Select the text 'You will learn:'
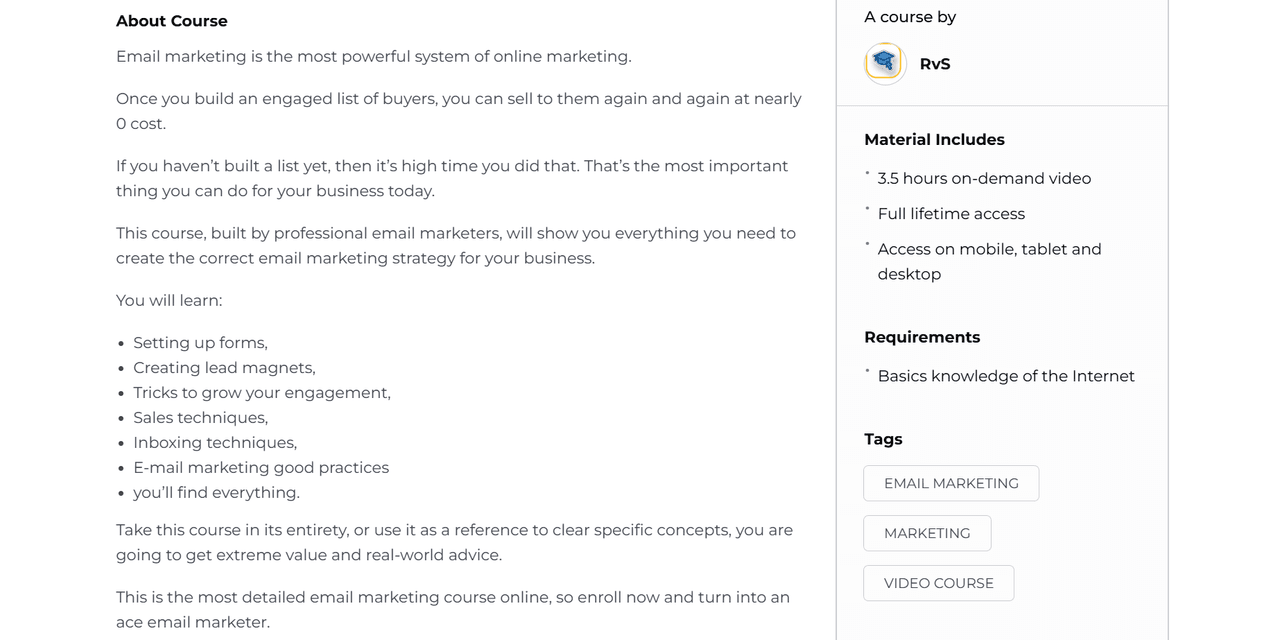The width and height of the screenshot is (1280, 640). pos(169,300)
